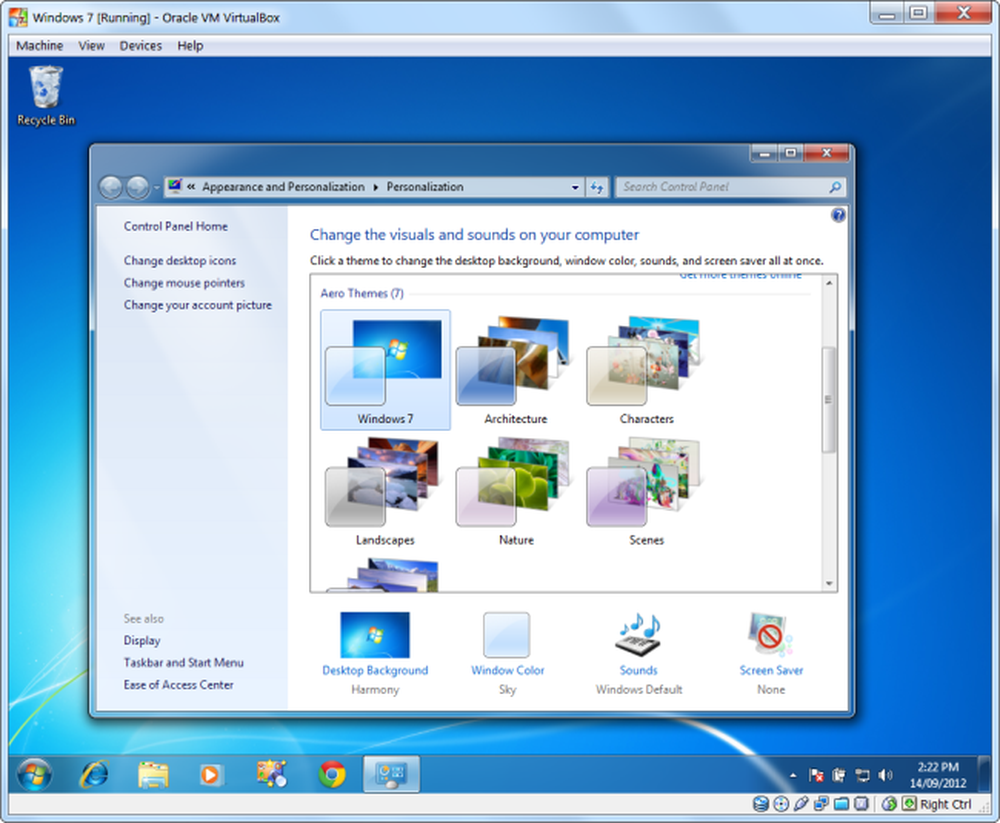Click the Window Color text link
The width and height of the screenshot is (1000, 823).
tap(508, 671)
